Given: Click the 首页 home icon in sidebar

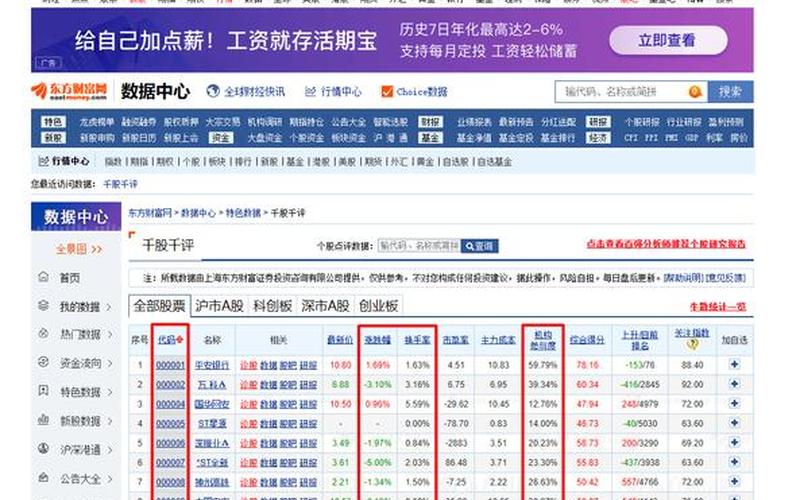Looking at the screenshot, I should [44, 277].
